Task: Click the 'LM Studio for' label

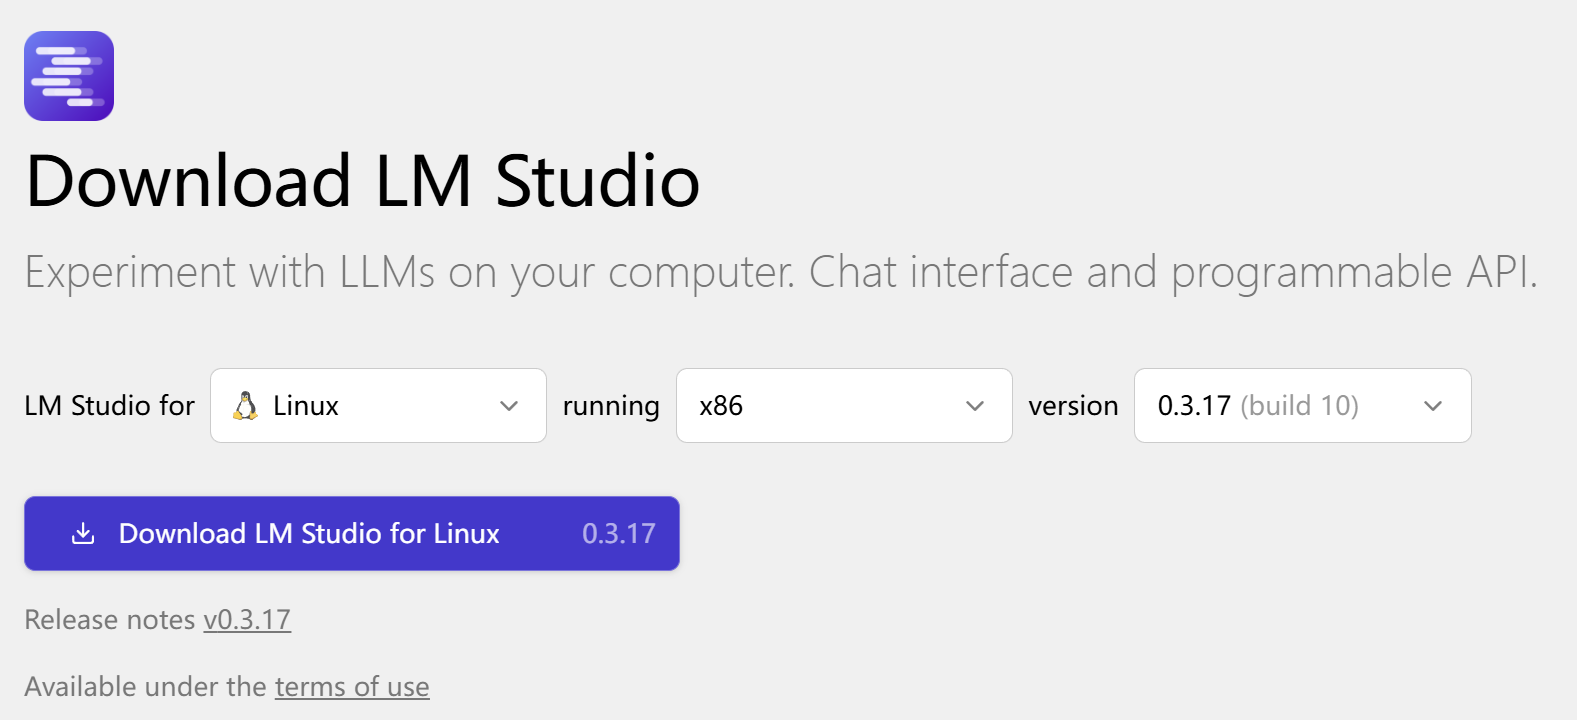Action: (x=110, y=405)
